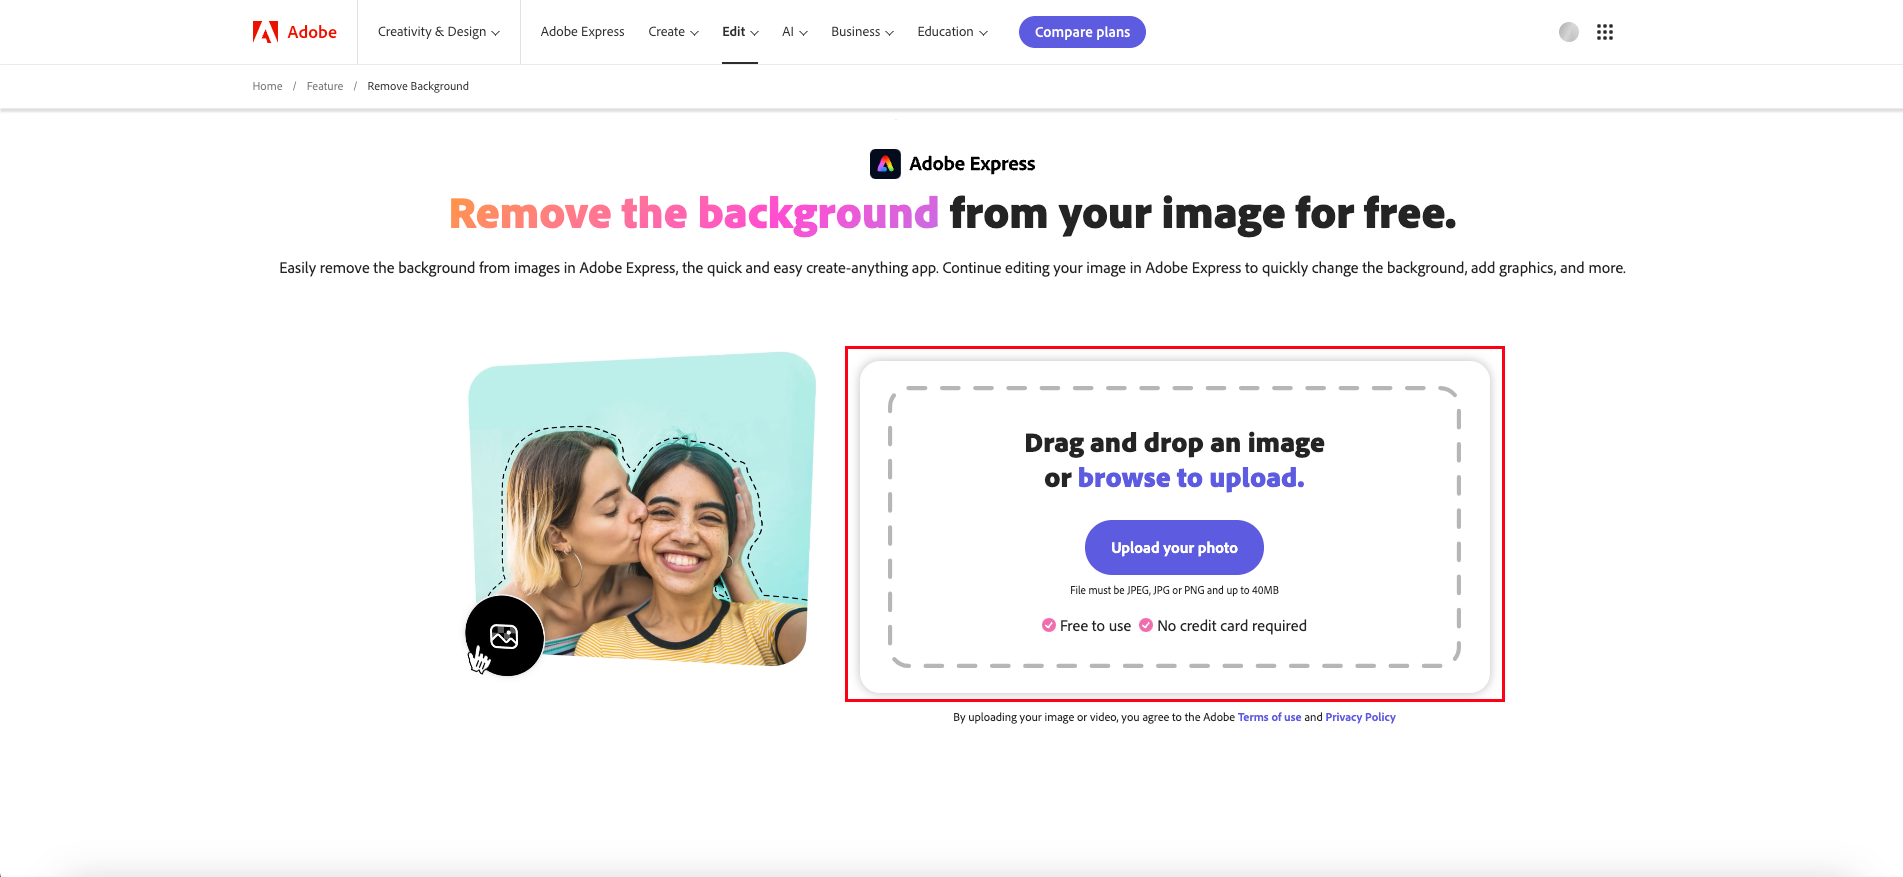Click the browse to upload link
The width and height of the screenshot is (1903, 877).
pyautogui.click(x=1191, y=478)
